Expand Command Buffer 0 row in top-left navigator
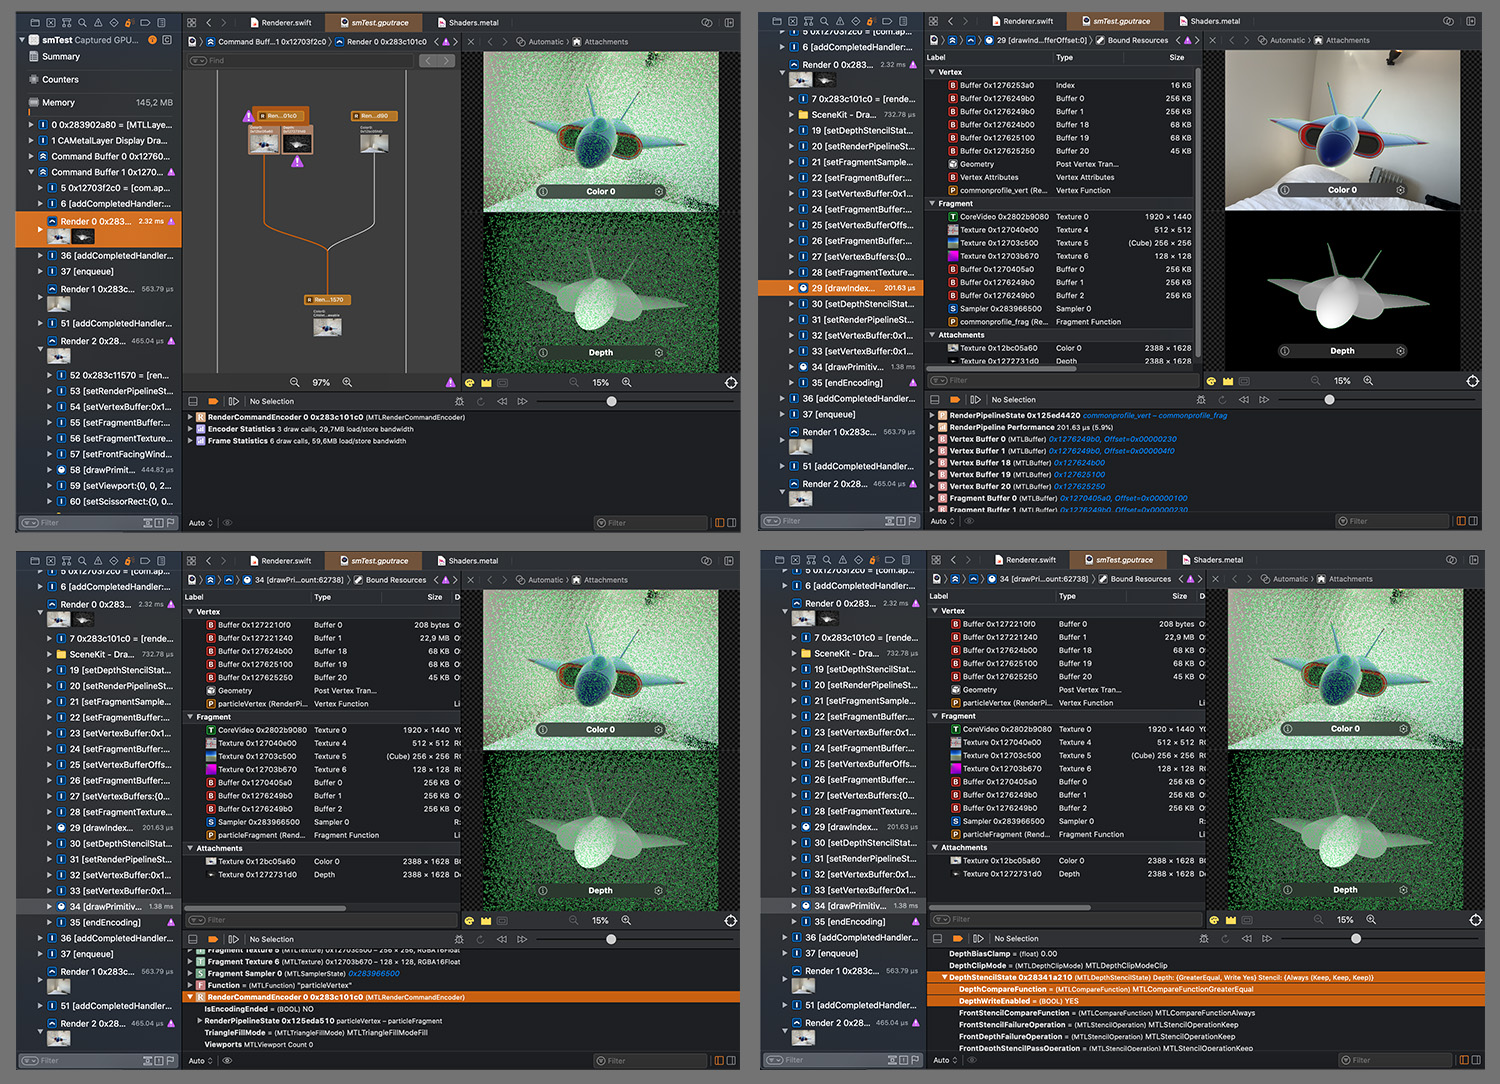Image resolution: width=1500 pixels, height=1084 pixels. point(31,156)
